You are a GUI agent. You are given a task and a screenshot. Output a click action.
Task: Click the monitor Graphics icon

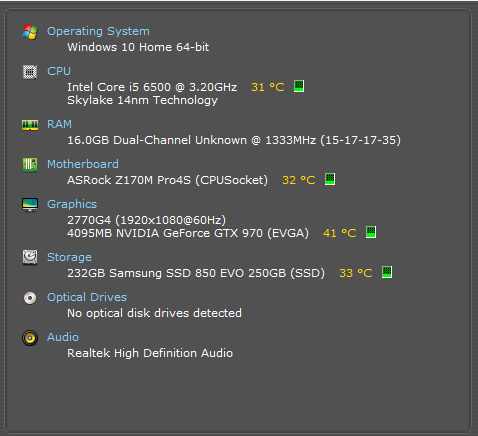(x=30, y=205)
